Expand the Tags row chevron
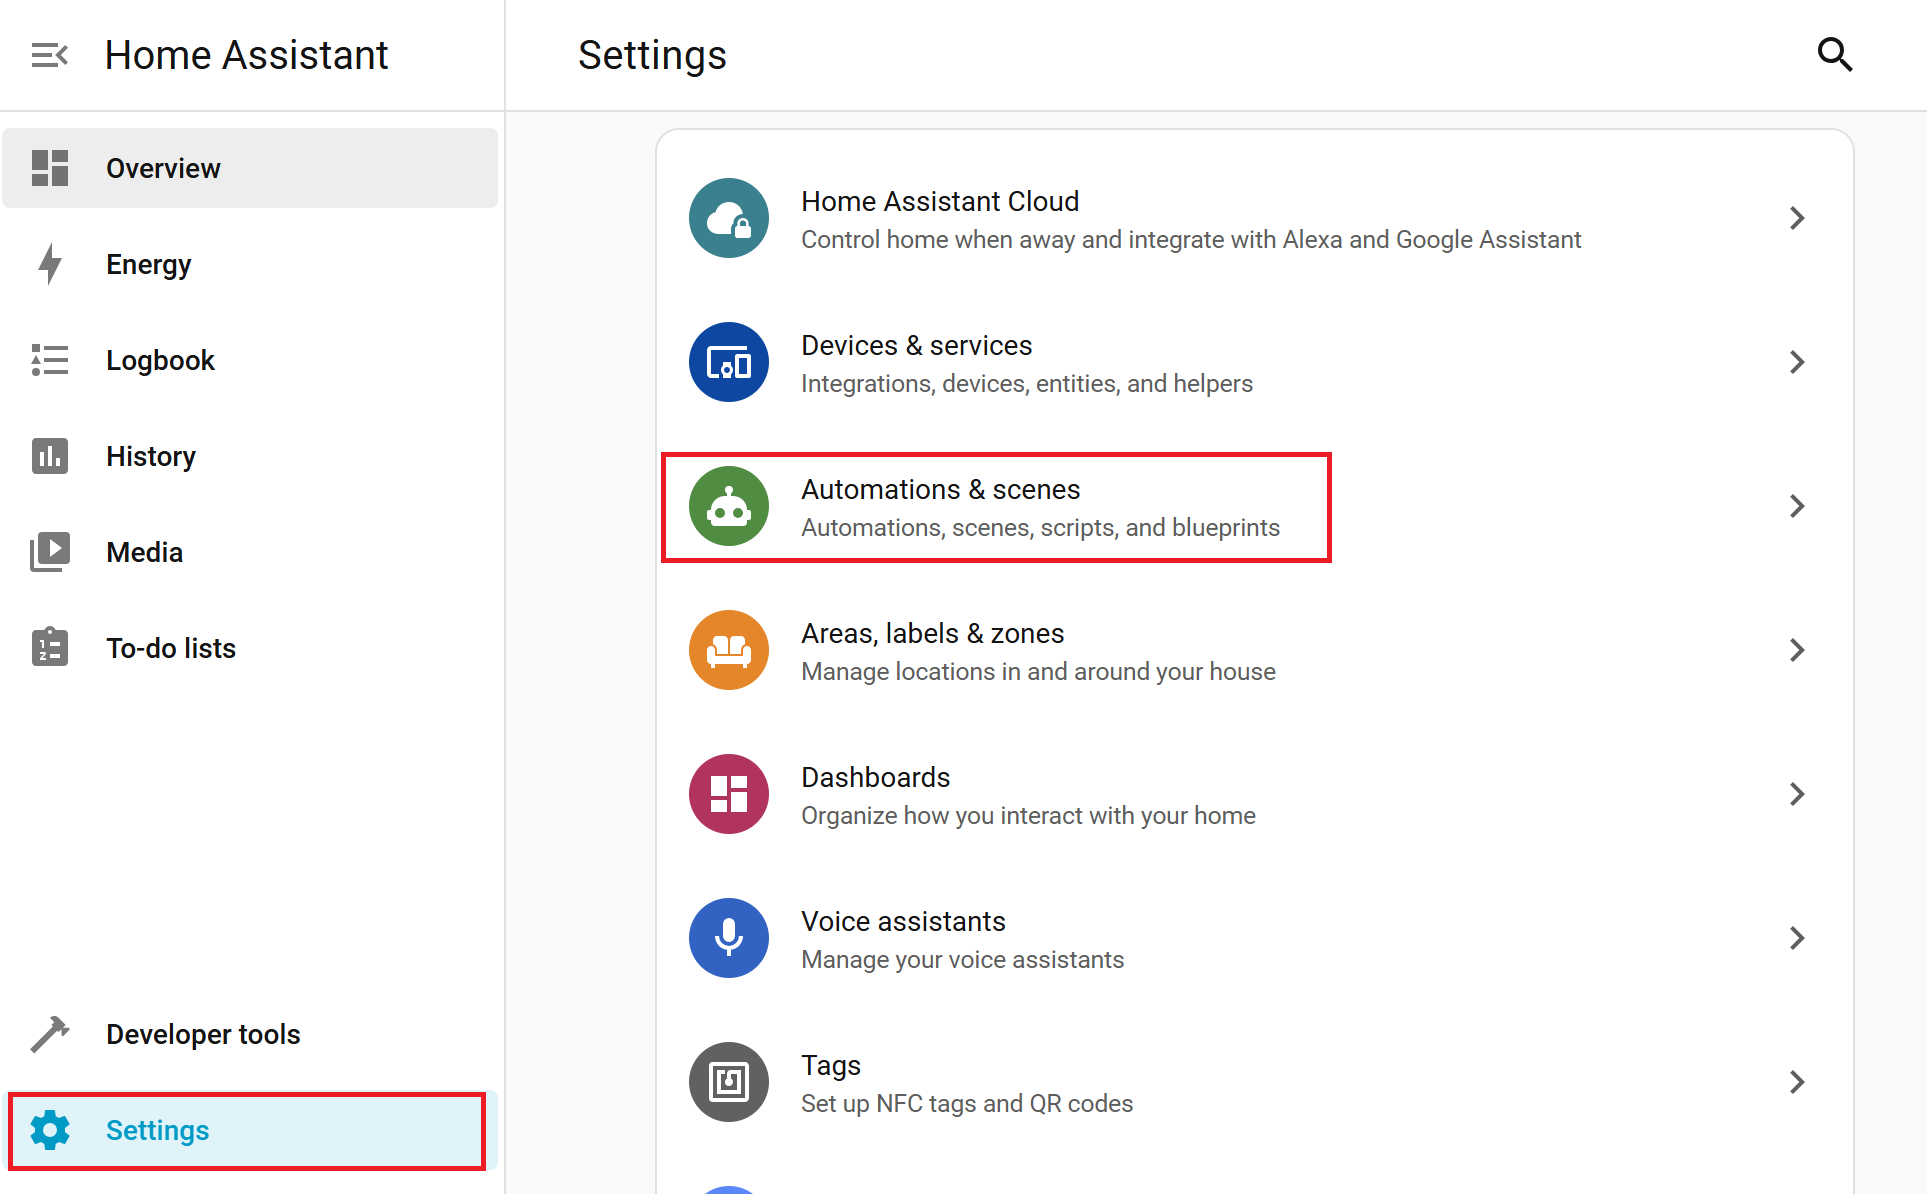 1797,1082
